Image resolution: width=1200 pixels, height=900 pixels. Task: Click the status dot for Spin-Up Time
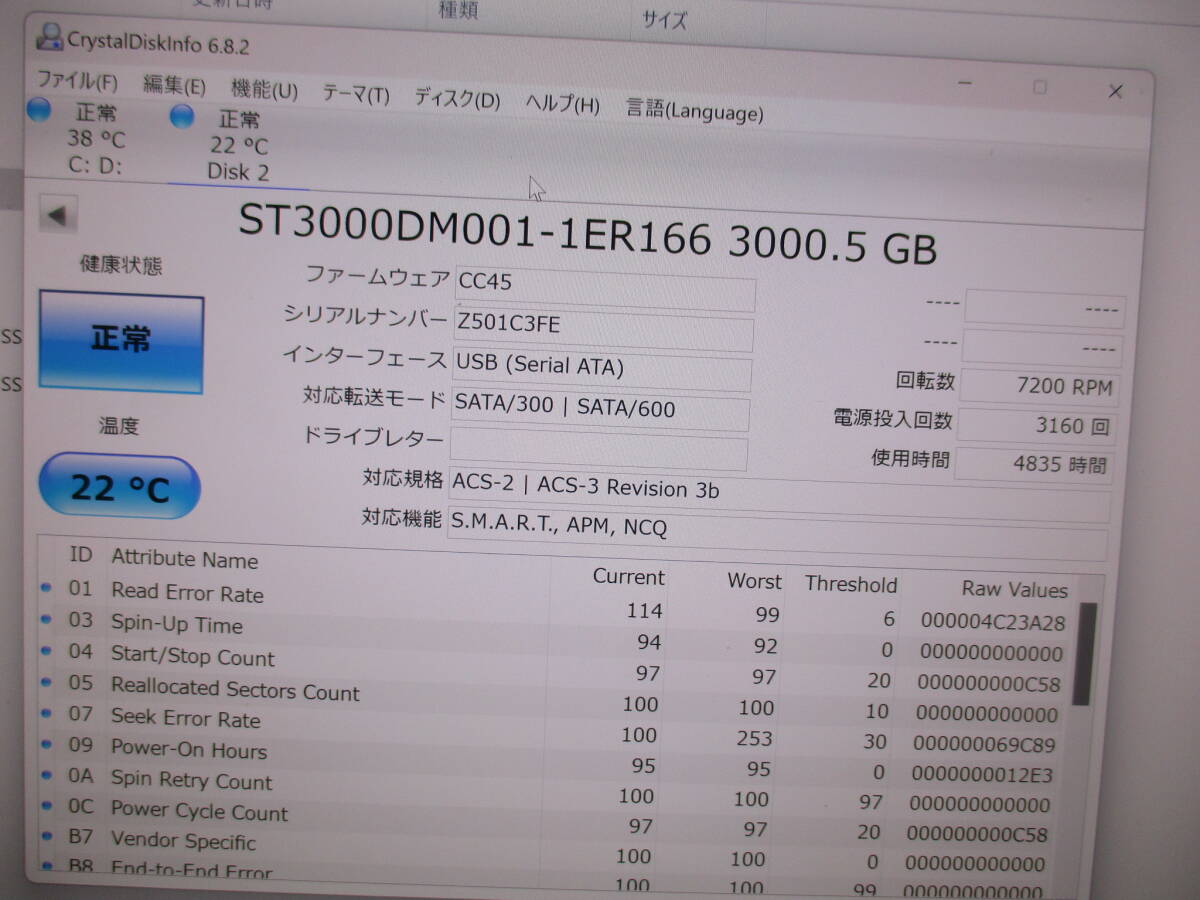pyautogui.click(x=46, y=618)
